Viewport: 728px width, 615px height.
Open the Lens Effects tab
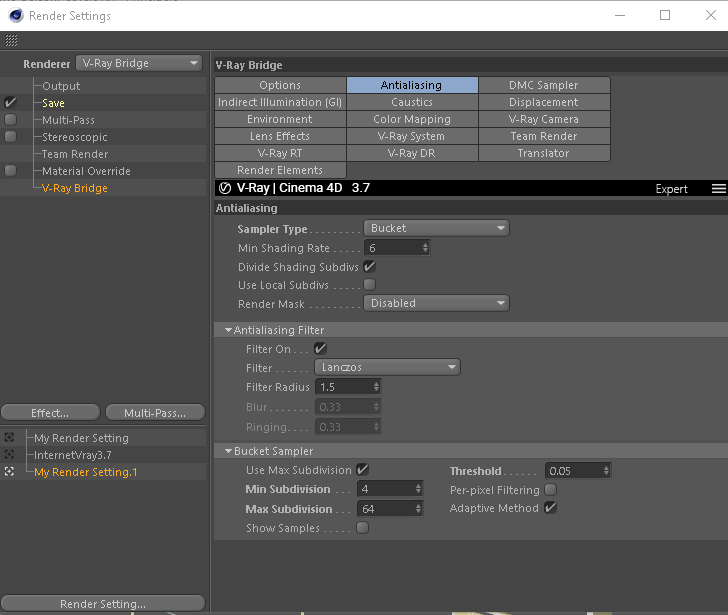click(280, 136)
